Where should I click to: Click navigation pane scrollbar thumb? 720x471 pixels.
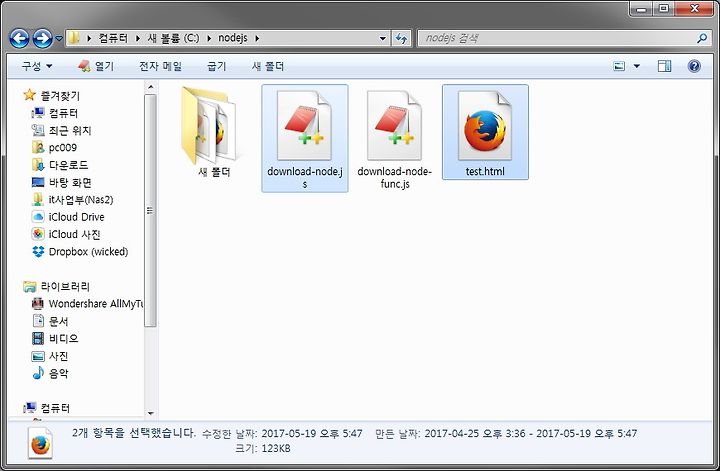click(x=150, y=210)
